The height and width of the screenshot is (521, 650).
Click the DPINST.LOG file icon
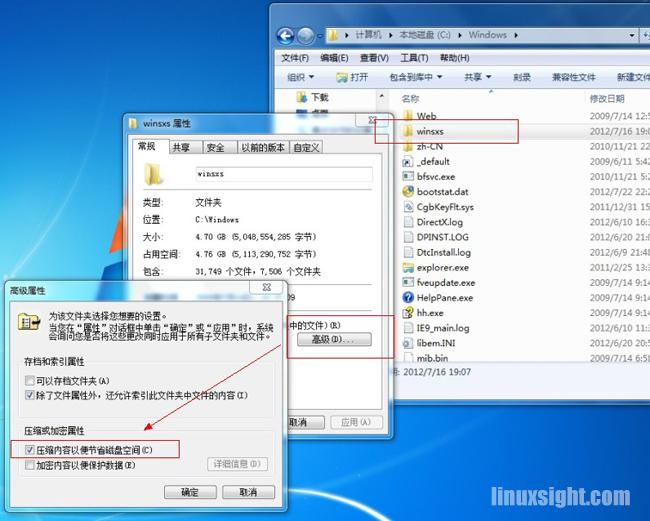point(408,237)
